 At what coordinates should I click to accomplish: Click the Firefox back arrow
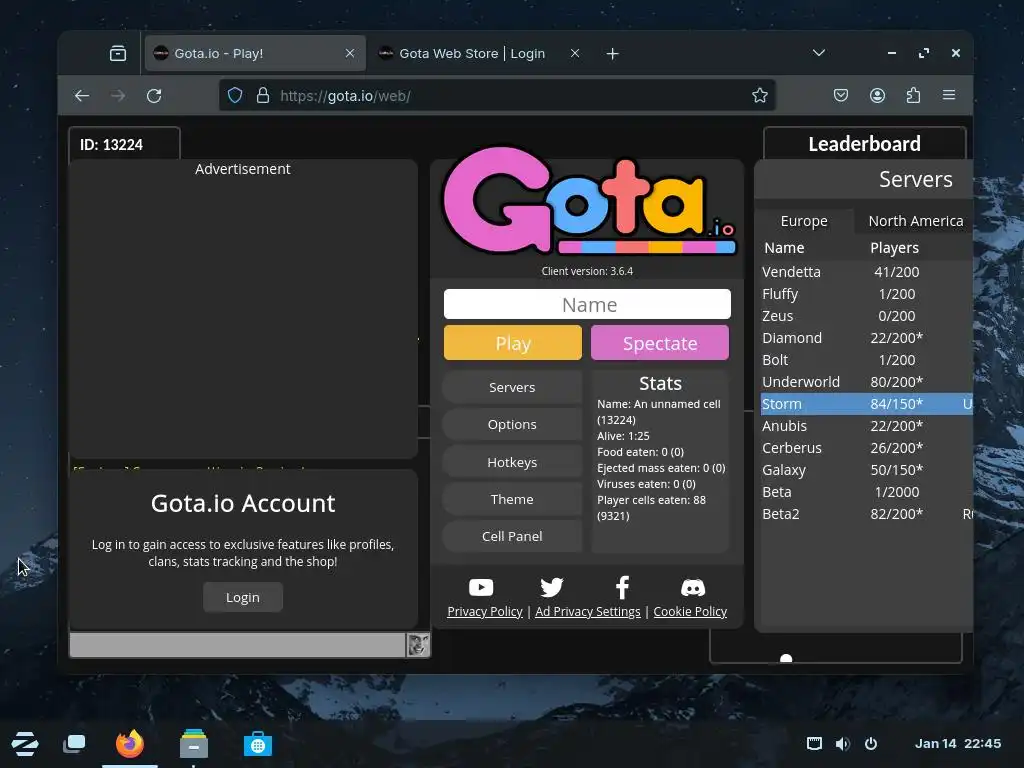point(82,96)
